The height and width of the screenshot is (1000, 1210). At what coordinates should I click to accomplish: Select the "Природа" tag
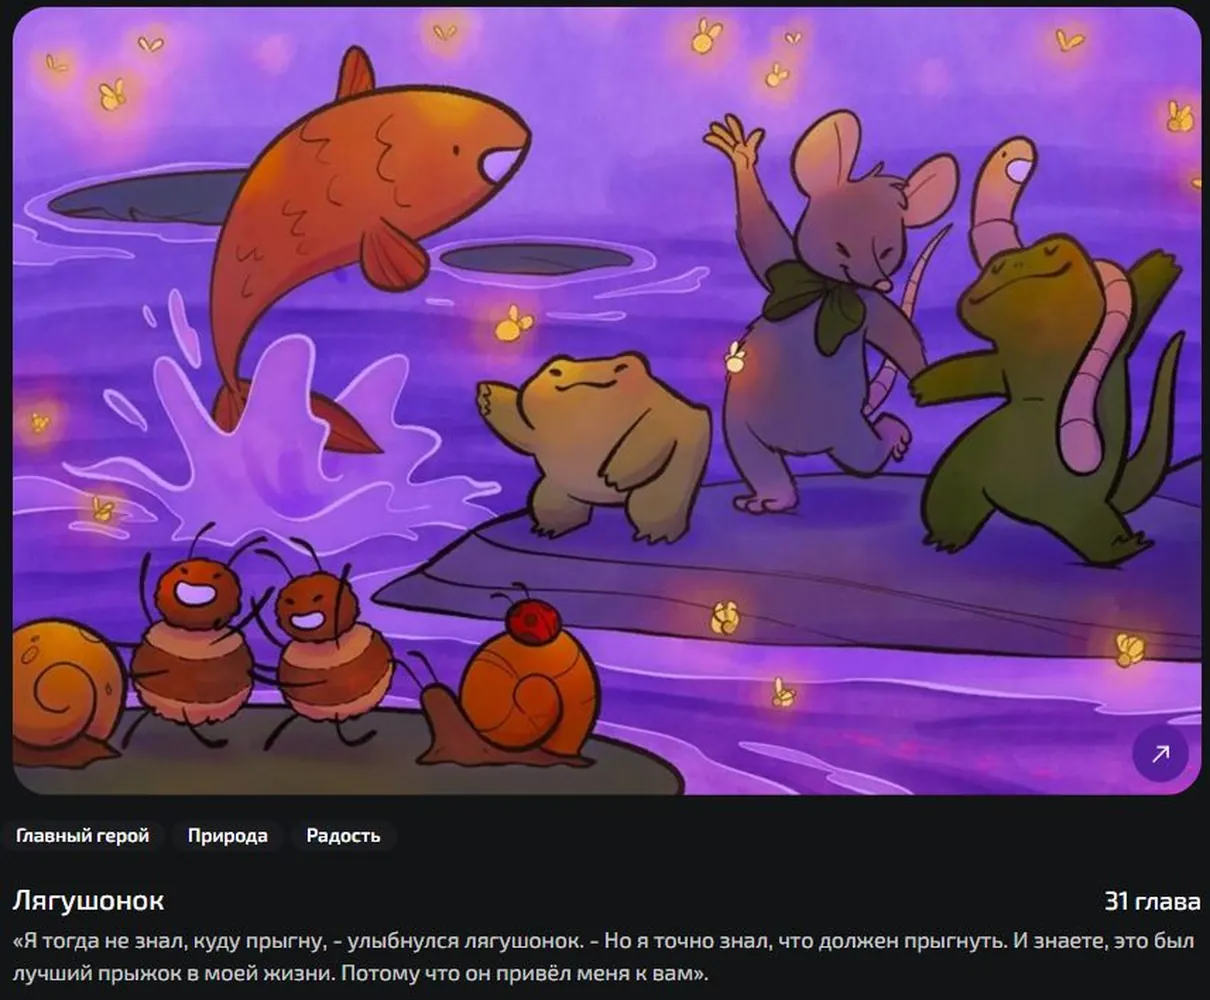[x=228, y=836]
